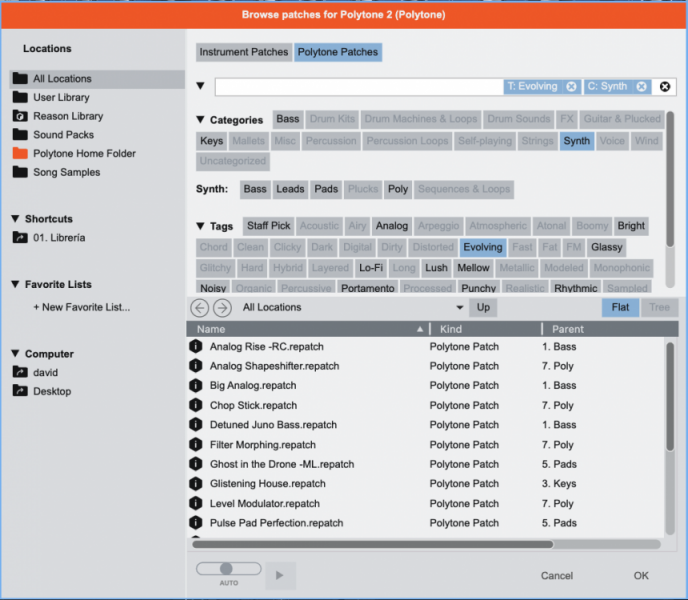Cancel the patch browser dialog

tap(557, 575)
